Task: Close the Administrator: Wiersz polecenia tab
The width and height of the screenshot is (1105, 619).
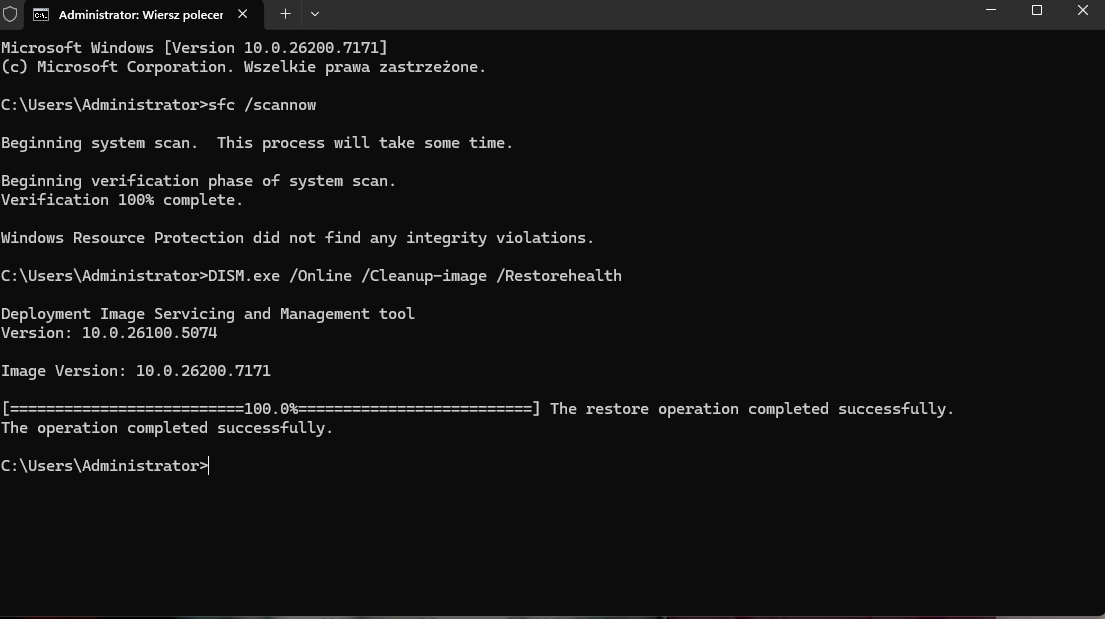Action: pyautogui.click(x=243, y=14)
